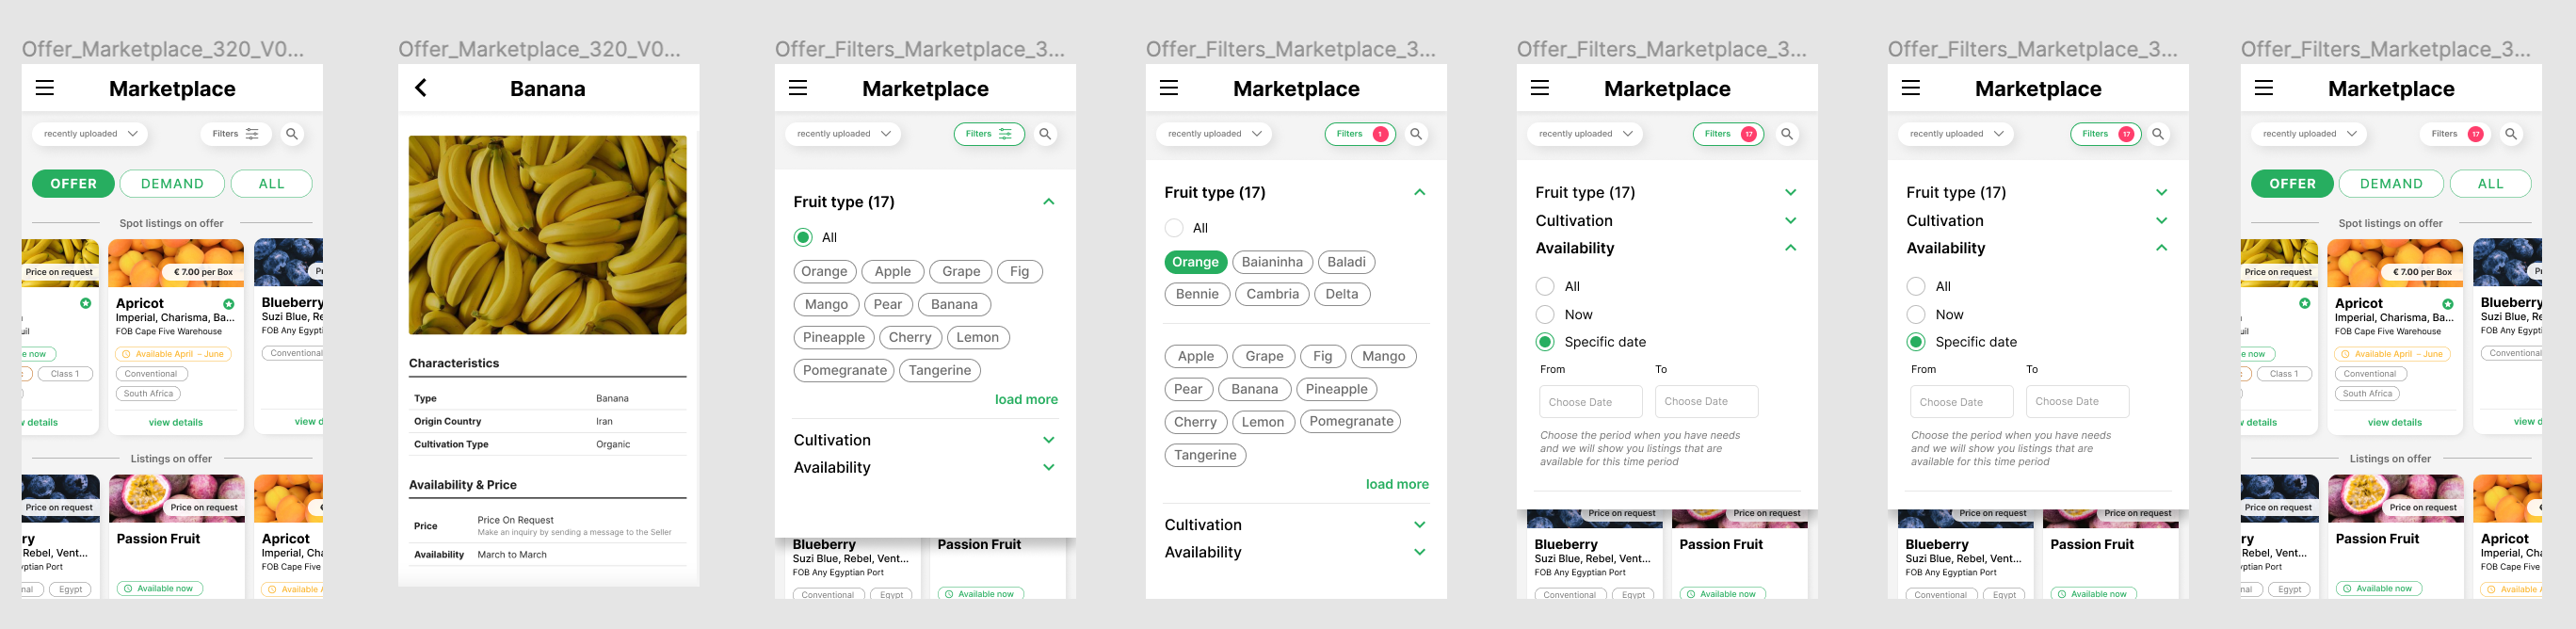Click the To Choose Date field, sixth frame
The height and width of the screenshot is (629, 2576).
click(2078, 402)
